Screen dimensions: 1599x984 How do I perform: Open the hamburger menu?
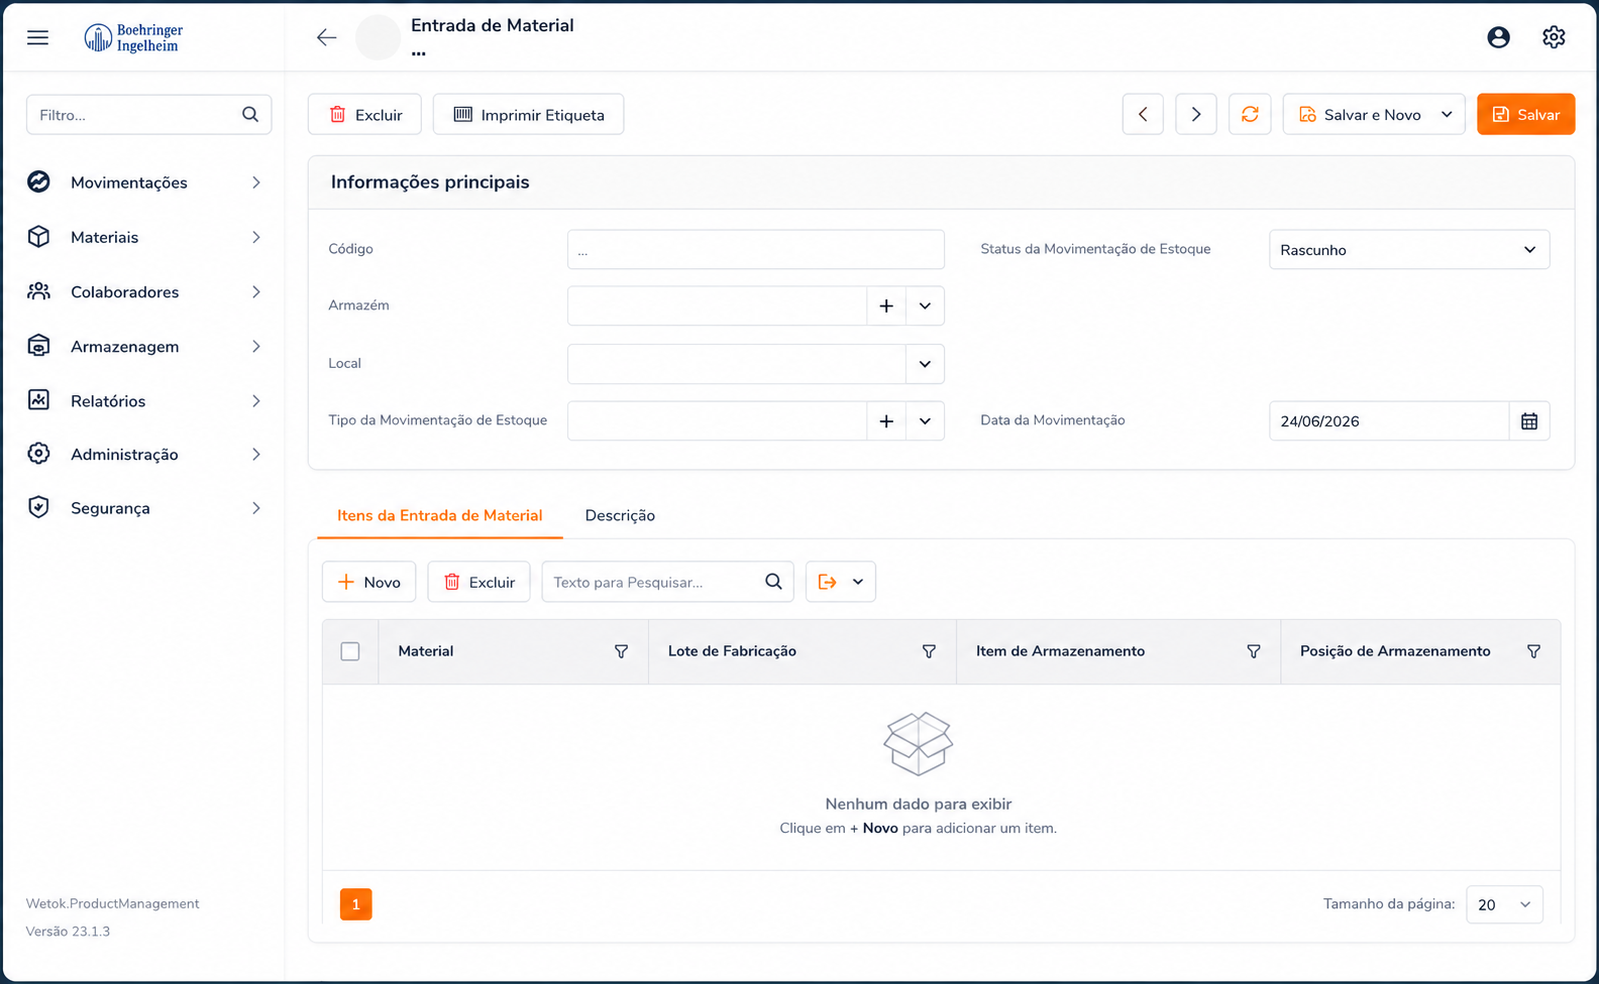[38, 38]
